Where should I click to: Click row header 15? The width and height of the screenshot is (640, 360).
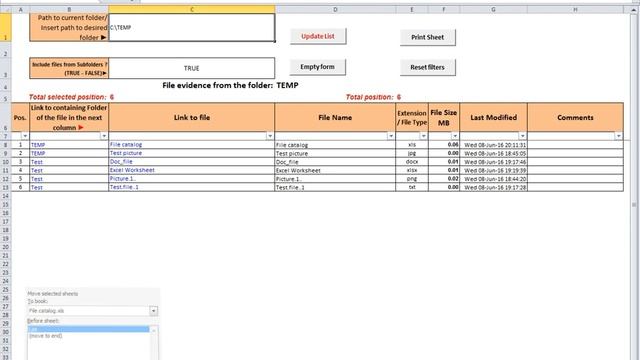5,204
